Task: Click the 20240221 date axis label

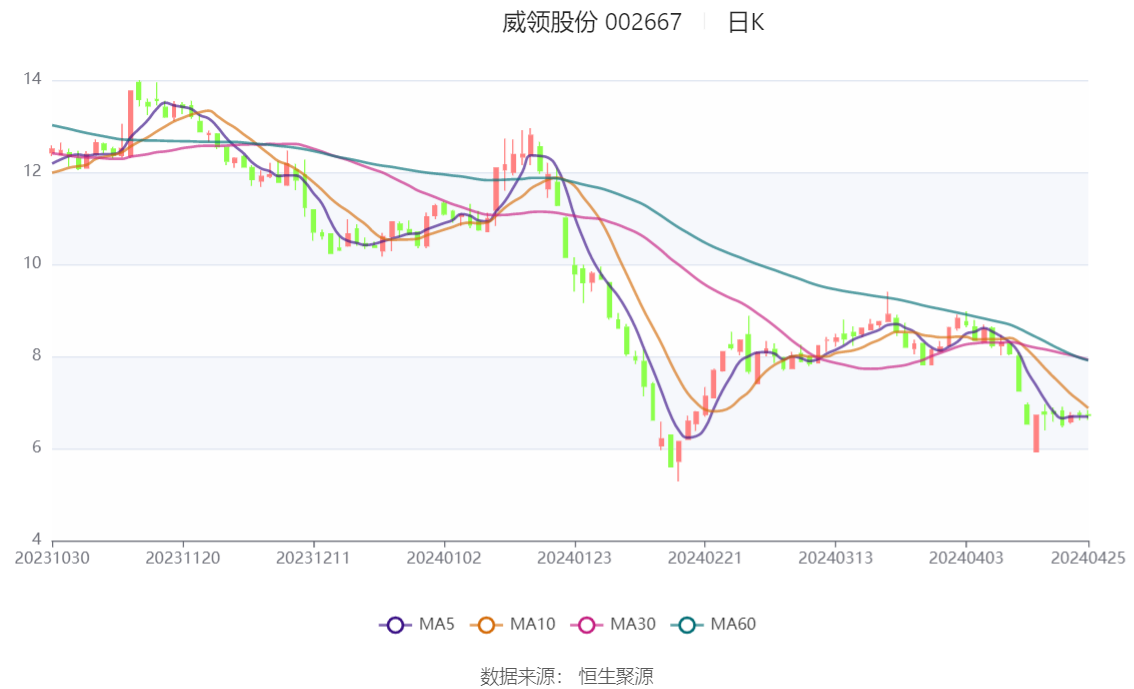Action: pos(705,558)
